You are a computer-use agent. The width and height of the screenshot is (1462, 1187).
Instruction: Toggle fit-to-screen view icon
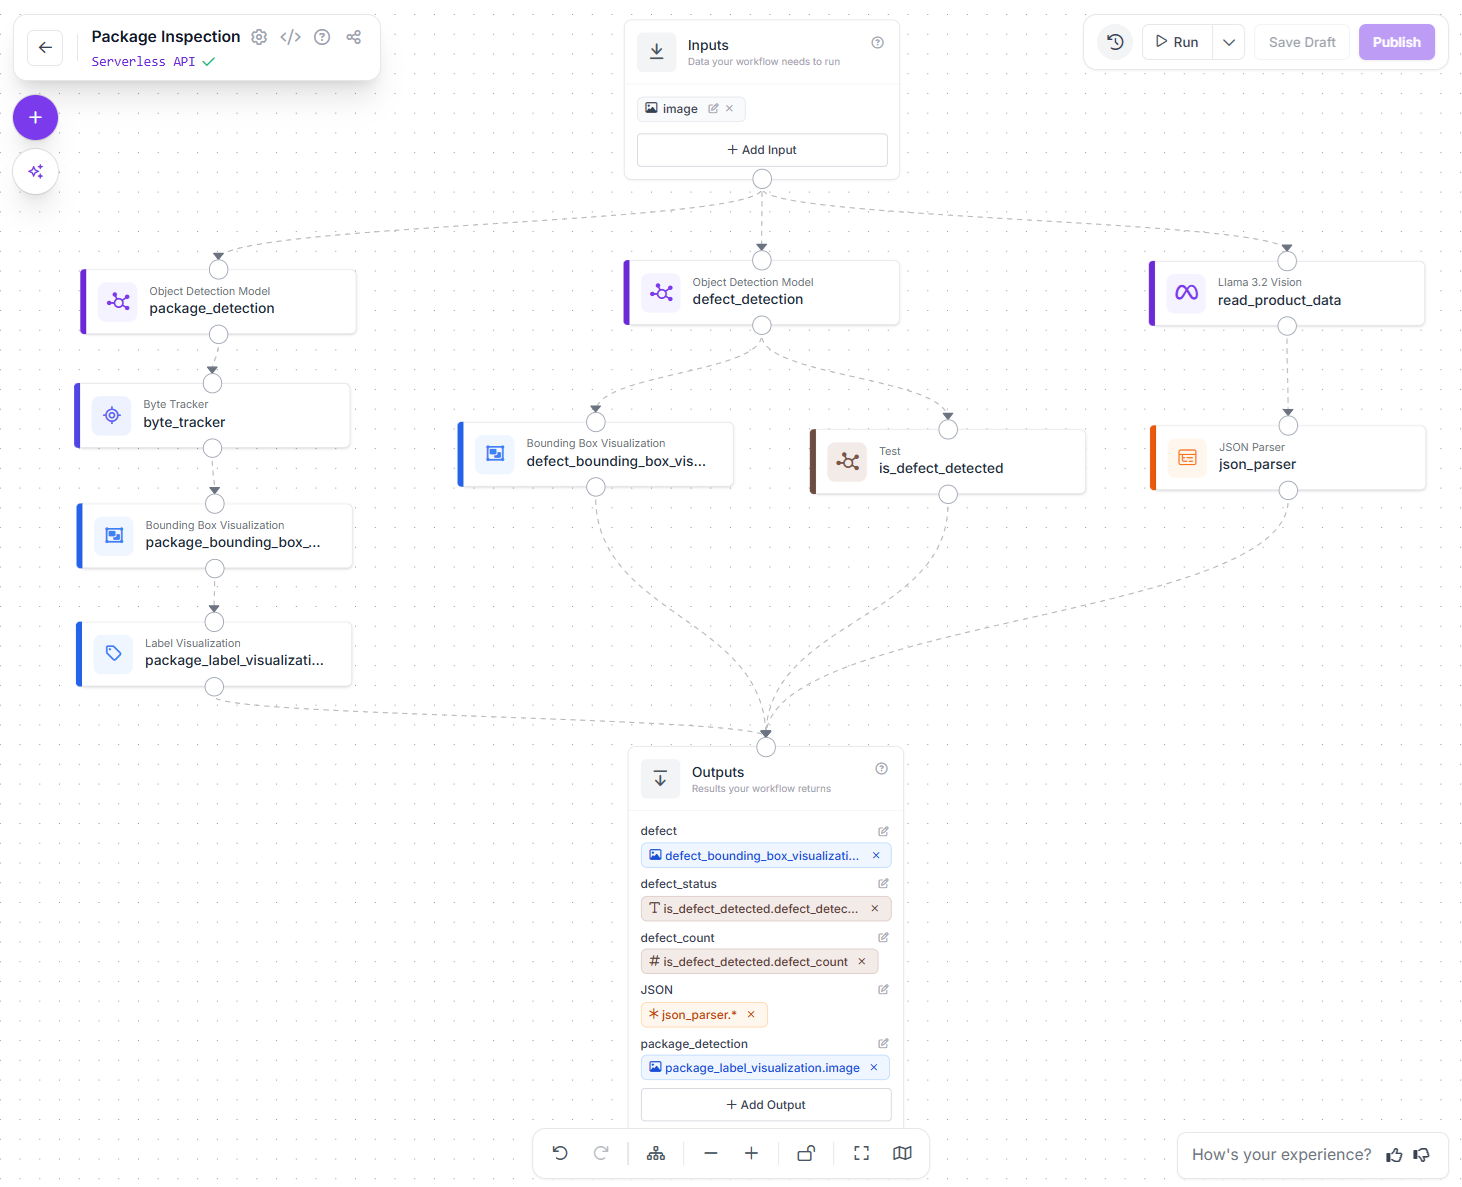[861, 1153]
